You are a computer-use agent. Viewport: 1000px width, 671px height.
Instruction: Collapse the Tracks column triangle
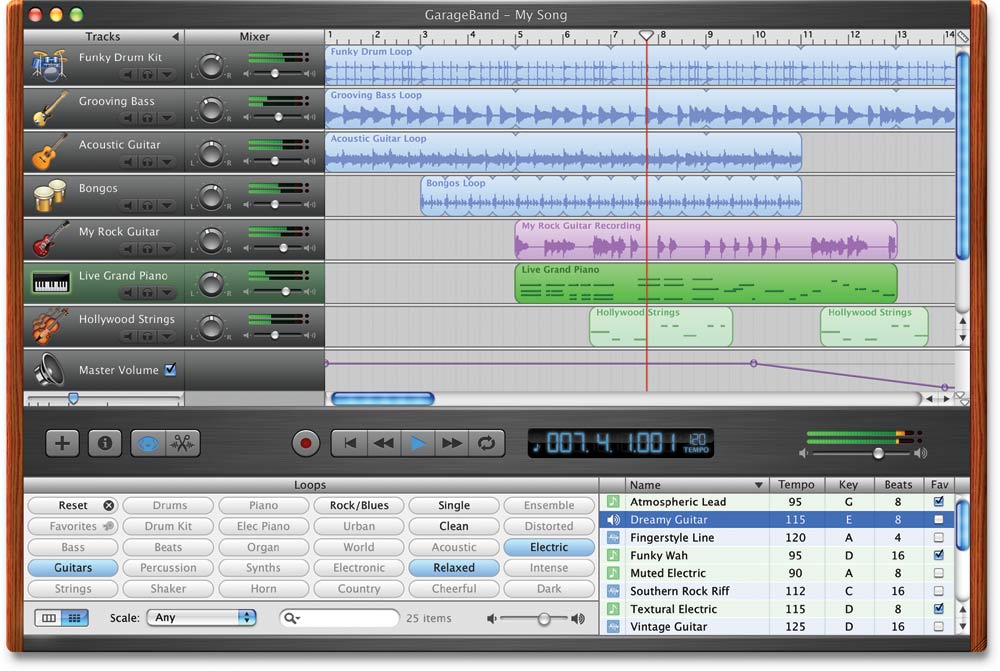[175, 36]
